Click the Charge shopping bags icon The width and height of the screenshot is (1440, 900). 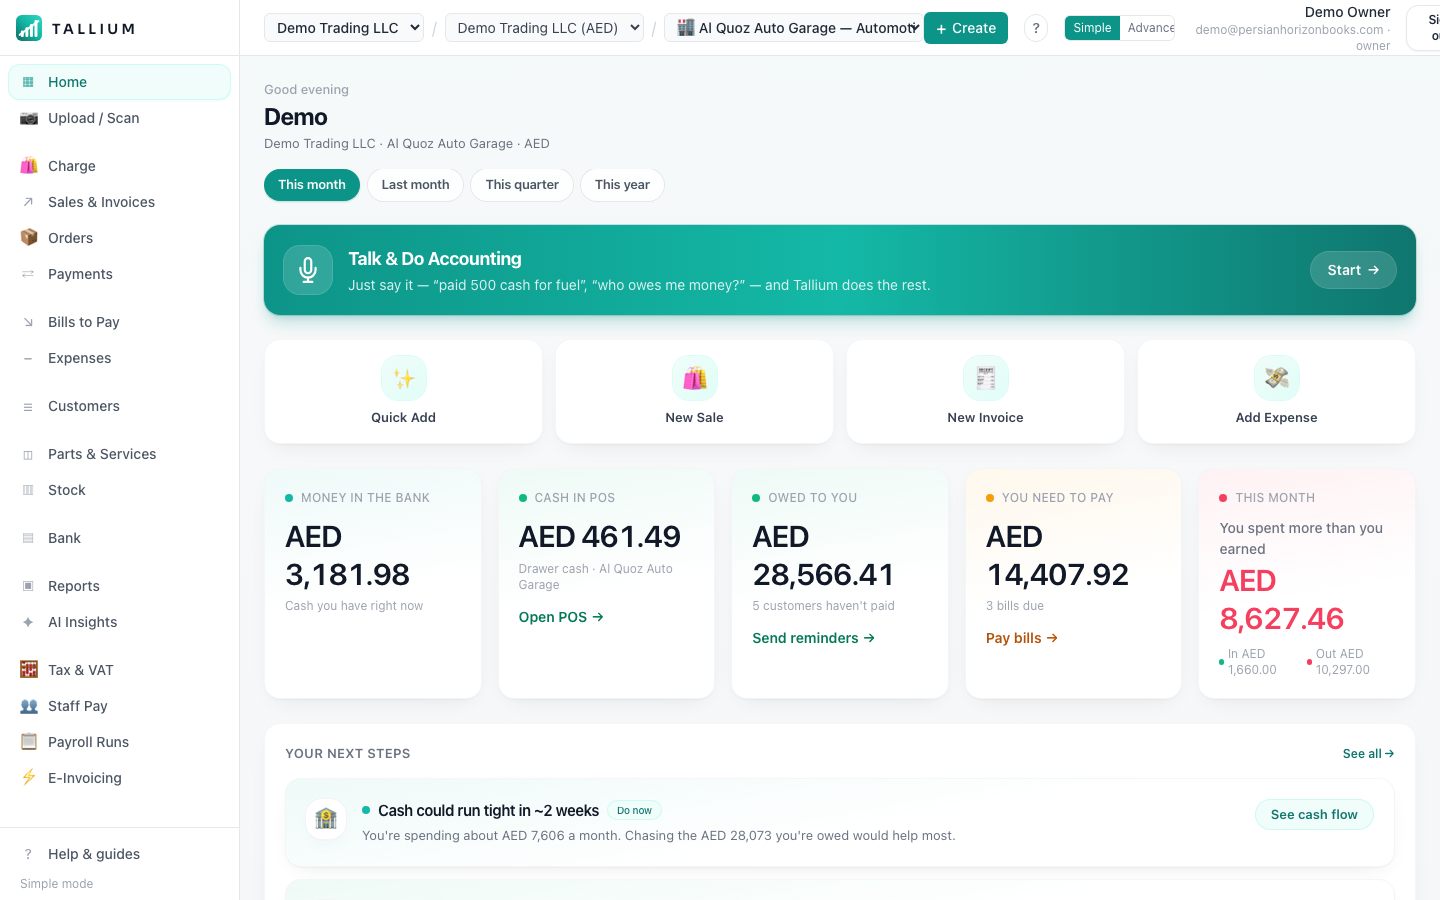(29, 166)
